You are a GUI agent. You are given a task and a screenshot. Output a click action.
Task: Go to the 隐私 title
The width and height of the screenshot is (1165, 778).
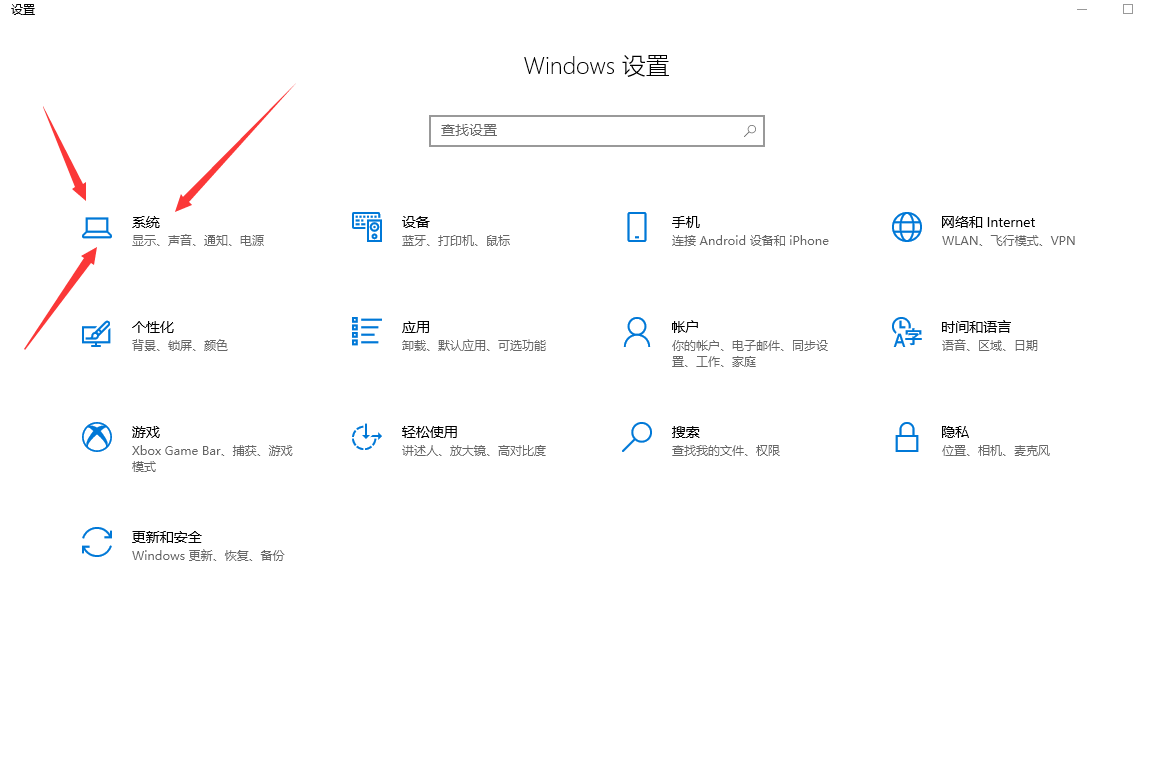955,432
